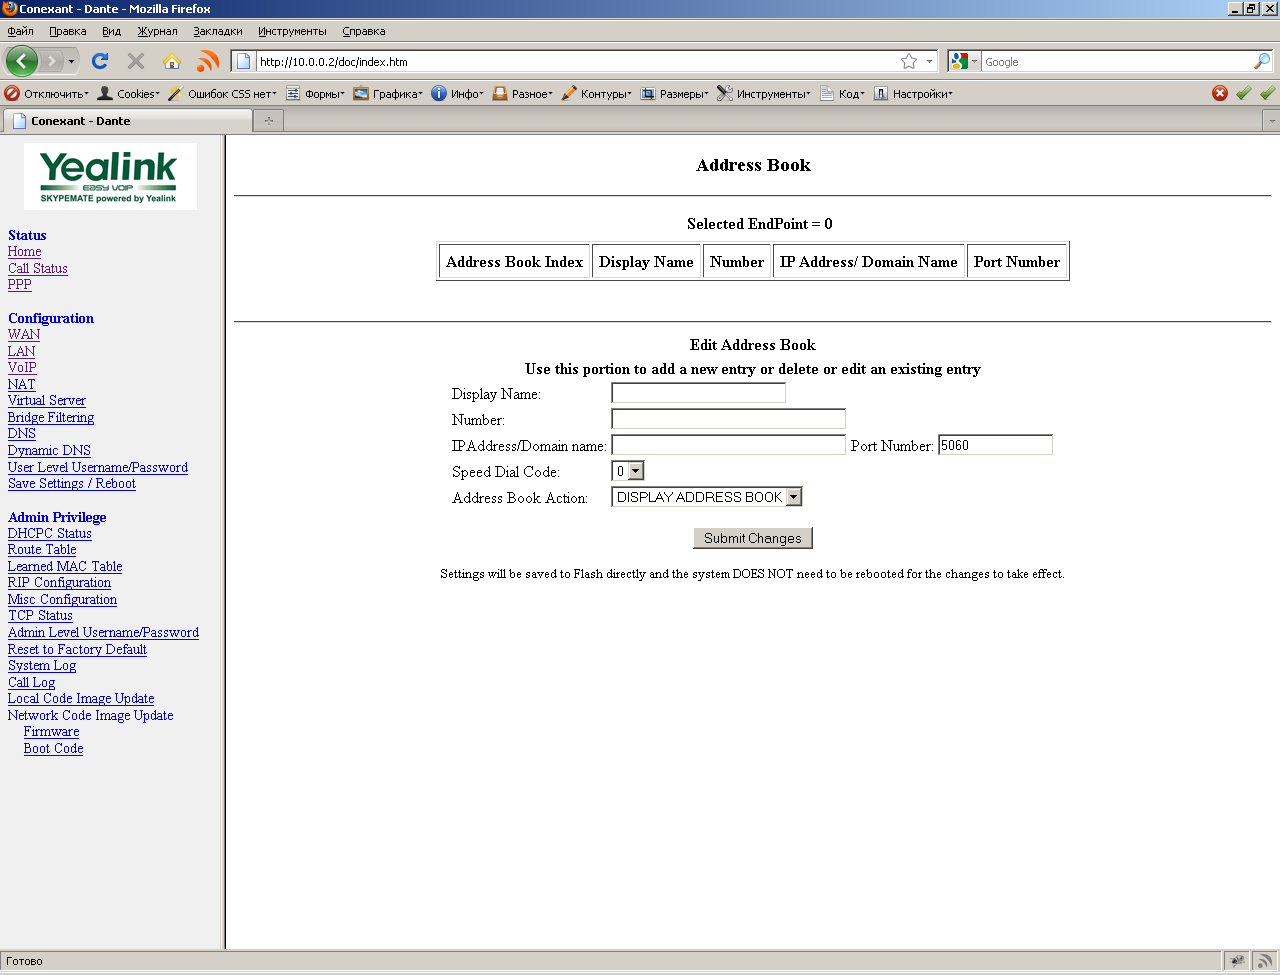Image resolution: width=1280 pixels, height=975 pixels.
Task: Click the red error status icon
Action: click(1220, 93)
